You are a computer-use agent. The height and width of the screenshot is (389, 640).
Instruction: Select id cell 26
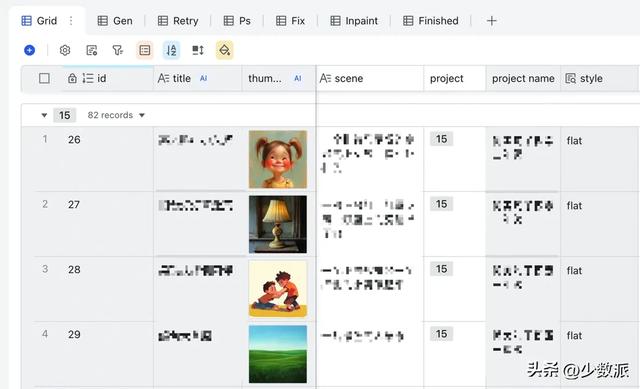[108, 159]
